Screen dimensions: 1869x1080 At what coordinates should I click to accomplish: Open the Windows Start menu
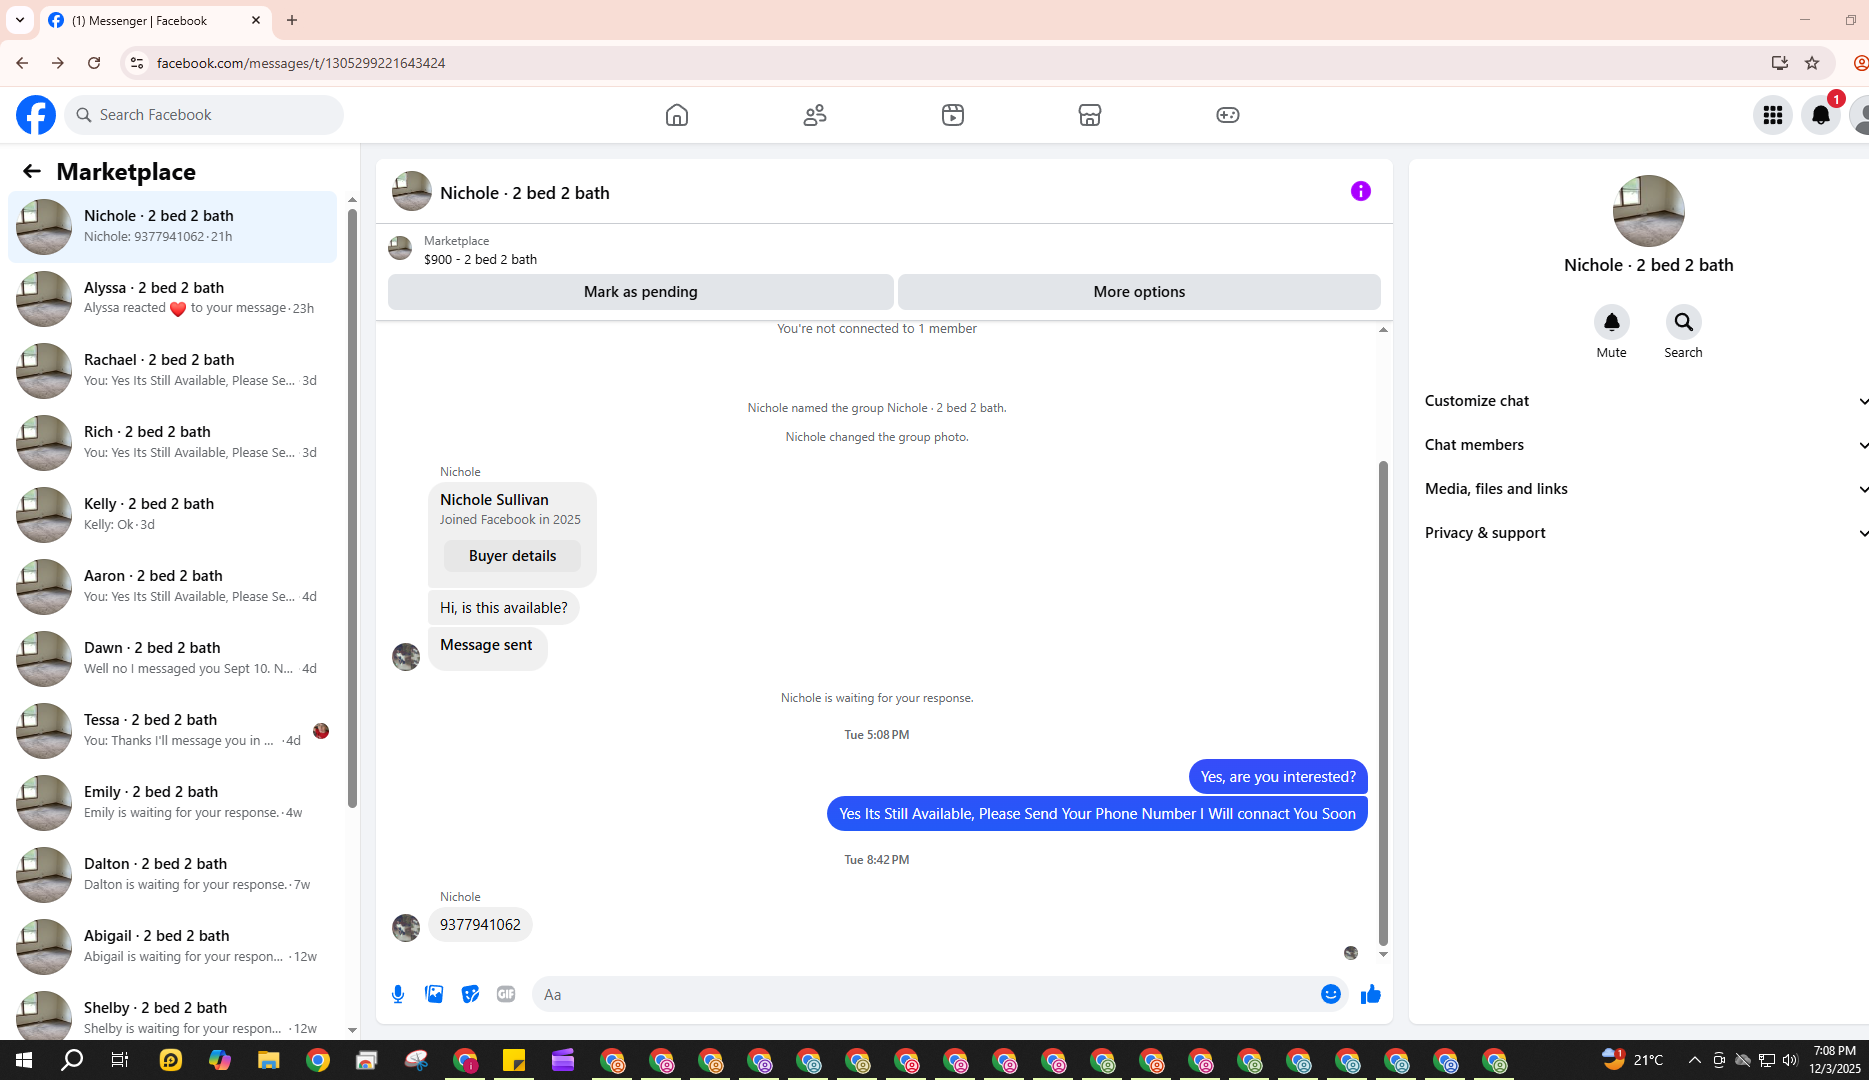[x=24, y=1060]
